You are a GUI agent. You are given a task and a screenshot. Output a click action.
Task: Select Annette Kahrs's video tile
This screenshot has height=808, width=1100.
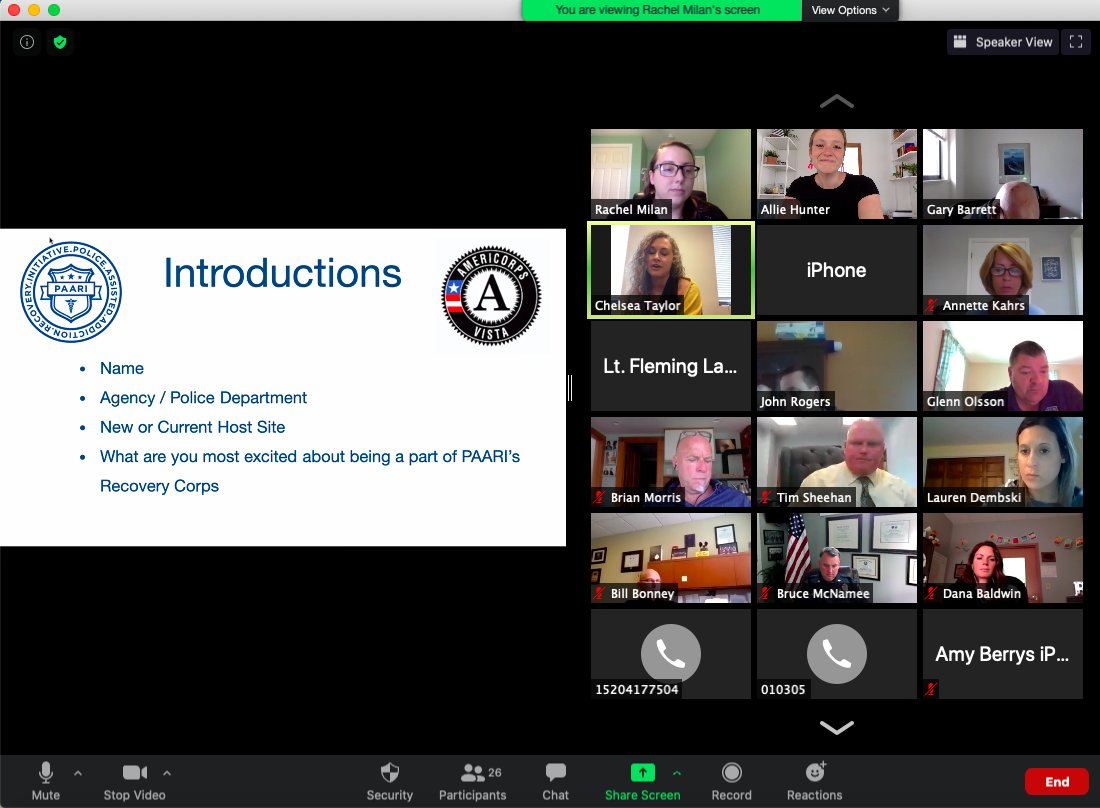point(1002,270)
